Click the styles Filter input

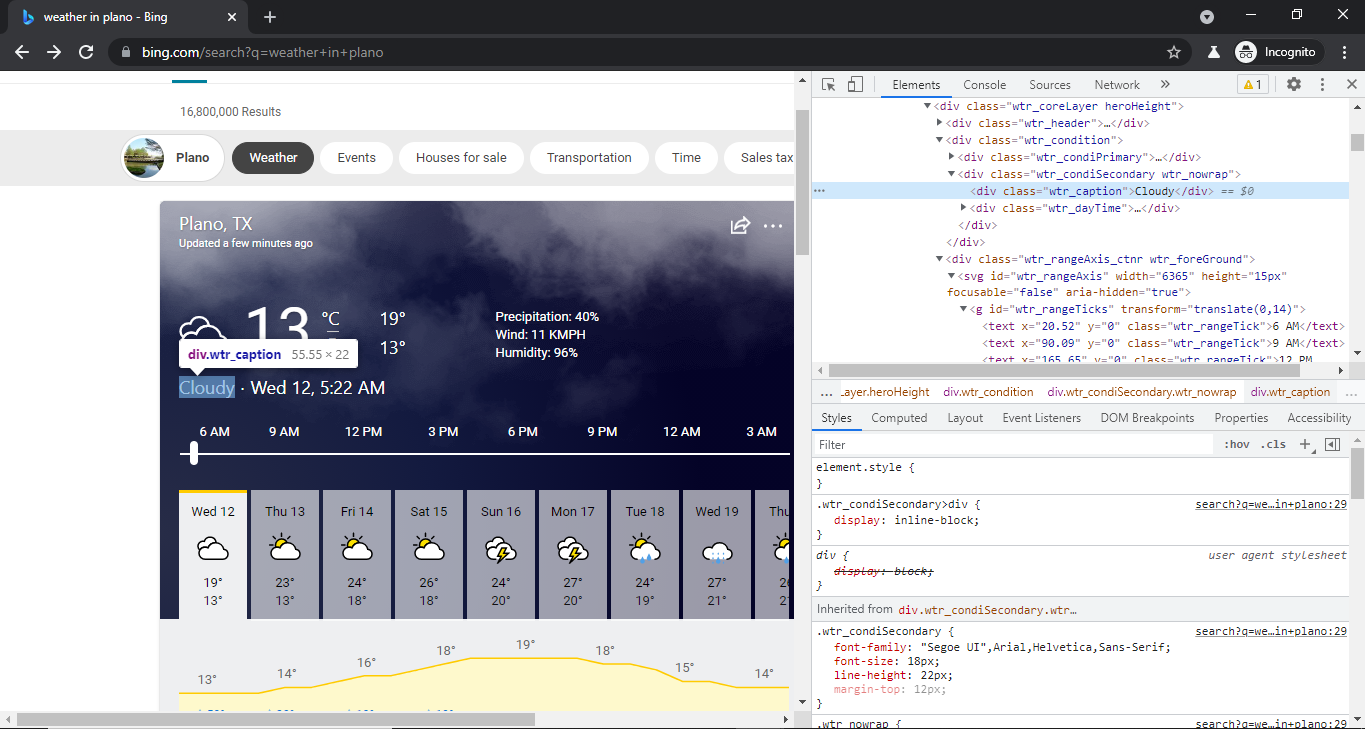click(x=1012, y=445)
